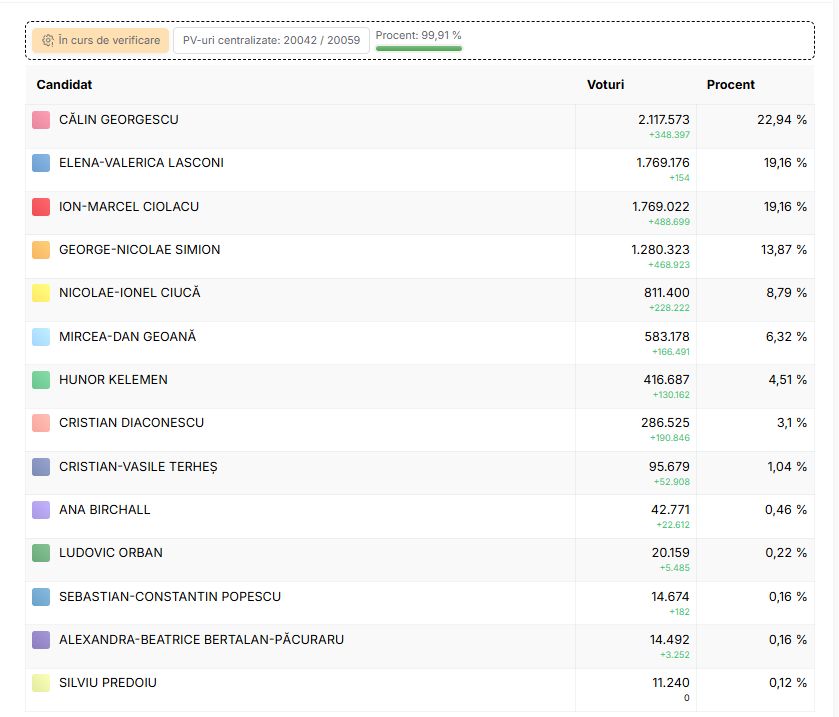Select candidate name NICOLAE-IONEL CIUCĂ
The height and width of the screenshot is (717, 839).
[x=129, y=292]
